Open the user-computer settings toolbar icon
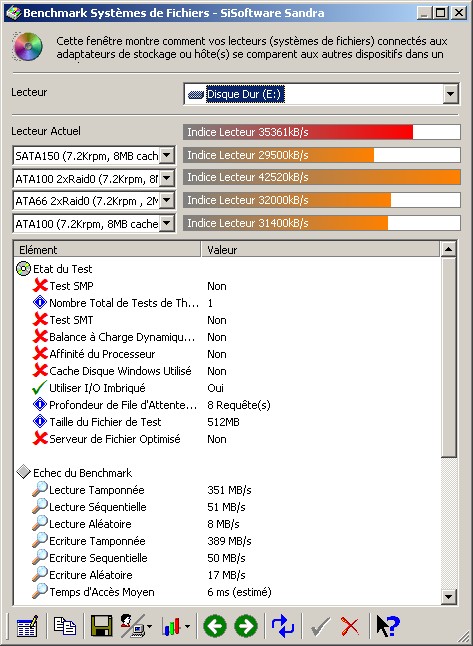This screenshot has height=646, width=473. point(132,626)
